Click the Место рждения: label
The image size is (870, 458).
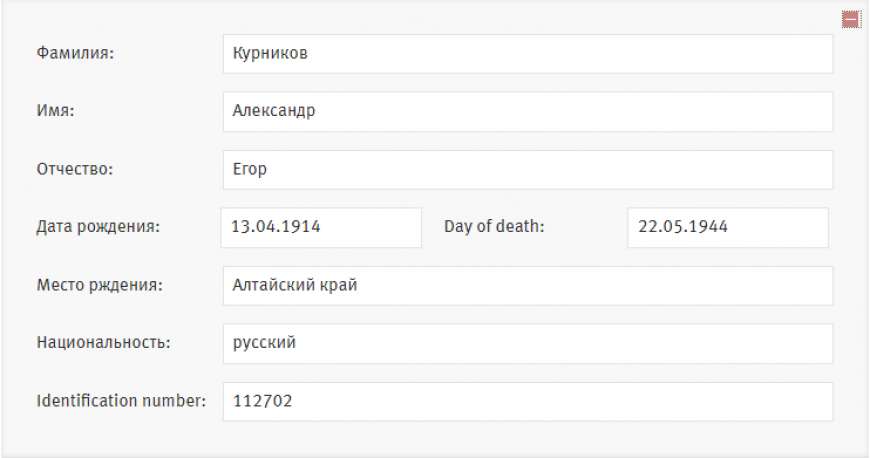[100, 285]
